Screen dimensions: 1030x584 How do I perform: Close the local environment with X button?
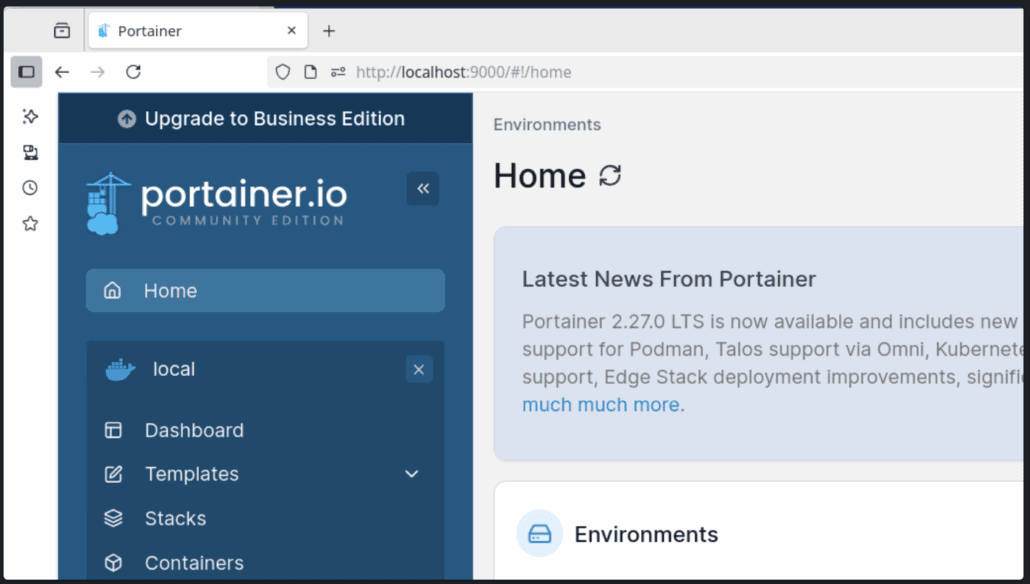click(419, 370)
